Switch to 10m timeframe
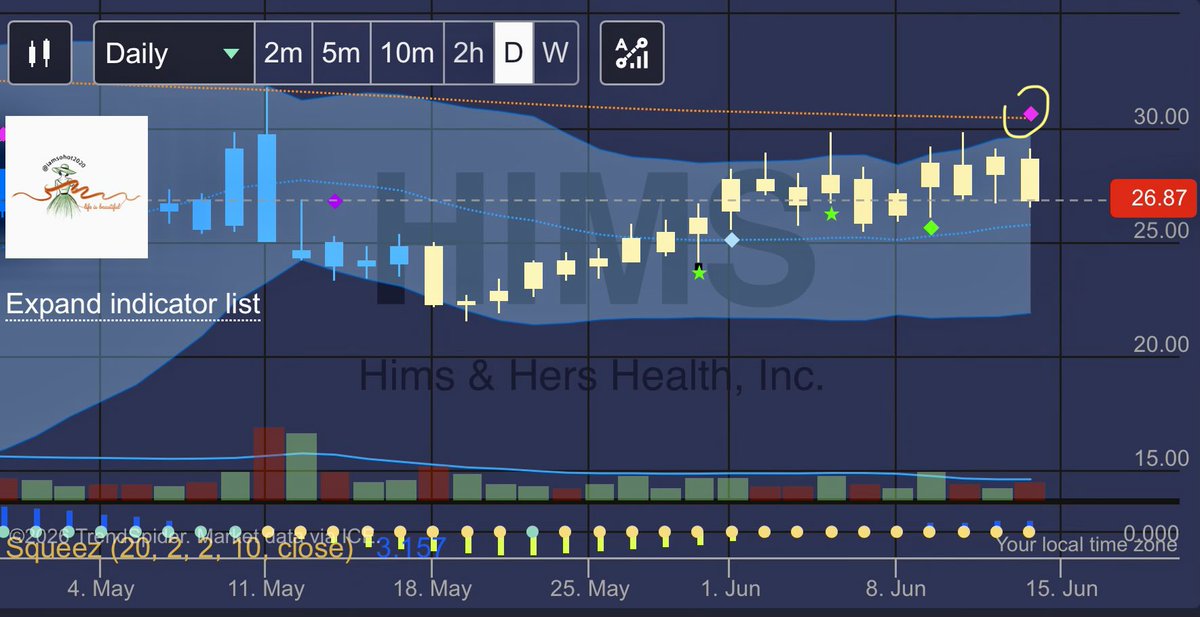Viewport: 1200px width, 617px height. 407,53
